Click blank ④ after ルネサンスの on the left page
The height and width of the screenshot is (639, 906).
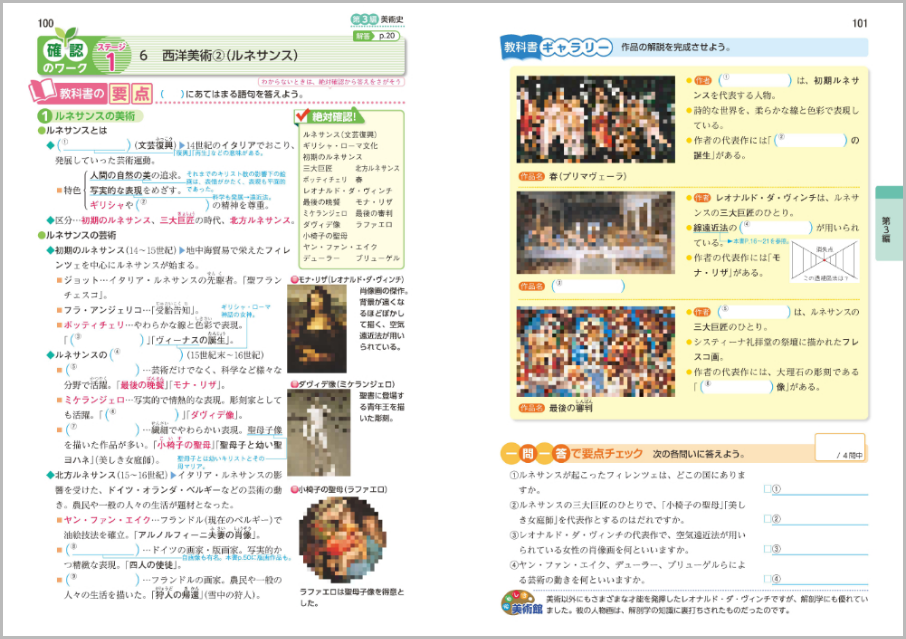coord(147,355)
